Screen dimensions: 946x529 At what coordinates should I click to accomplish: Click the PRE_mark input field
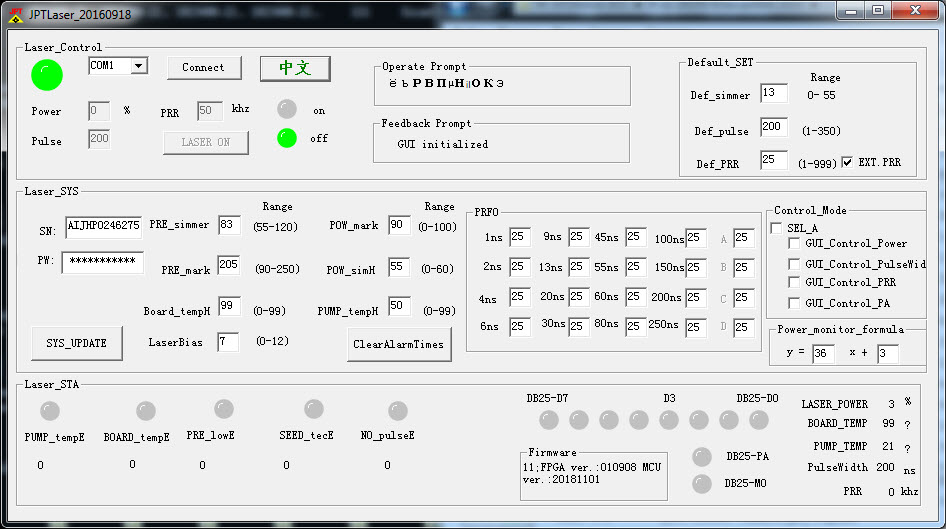[x=229, y=265]
